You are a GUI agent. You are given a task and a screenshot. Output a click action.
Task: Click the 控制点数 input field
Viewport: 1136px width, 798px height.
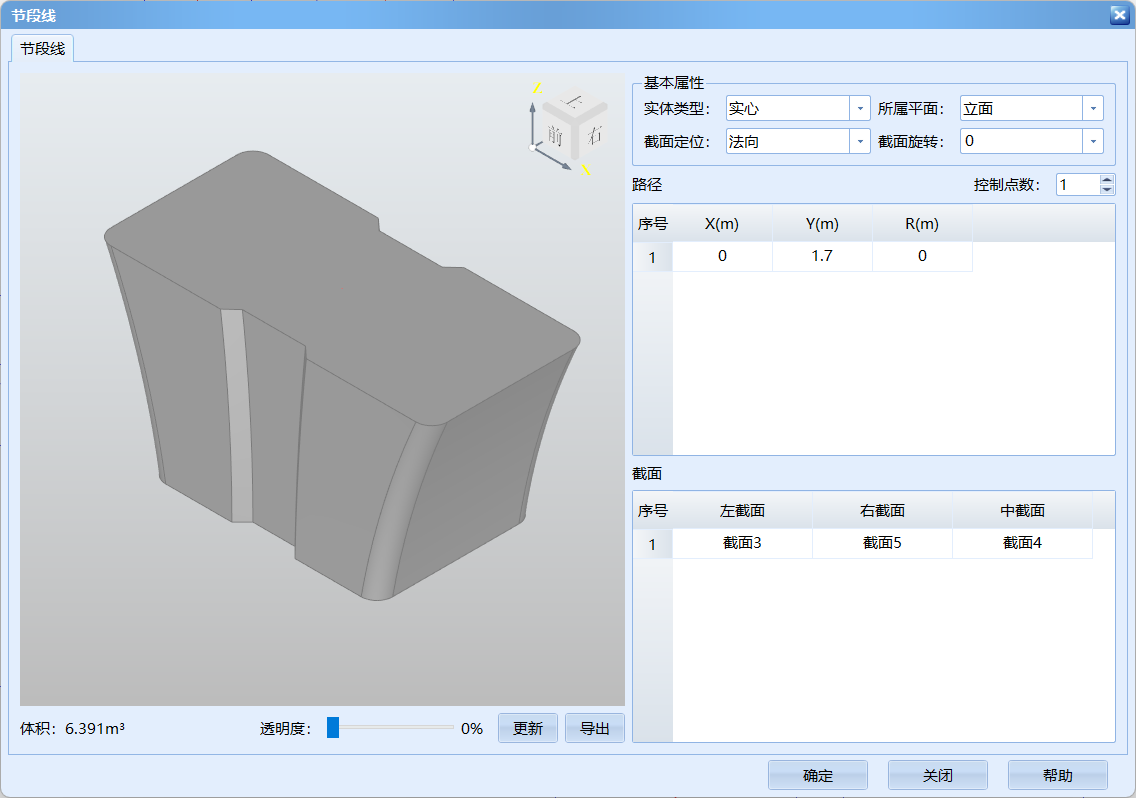click(x=1077, y=185)
